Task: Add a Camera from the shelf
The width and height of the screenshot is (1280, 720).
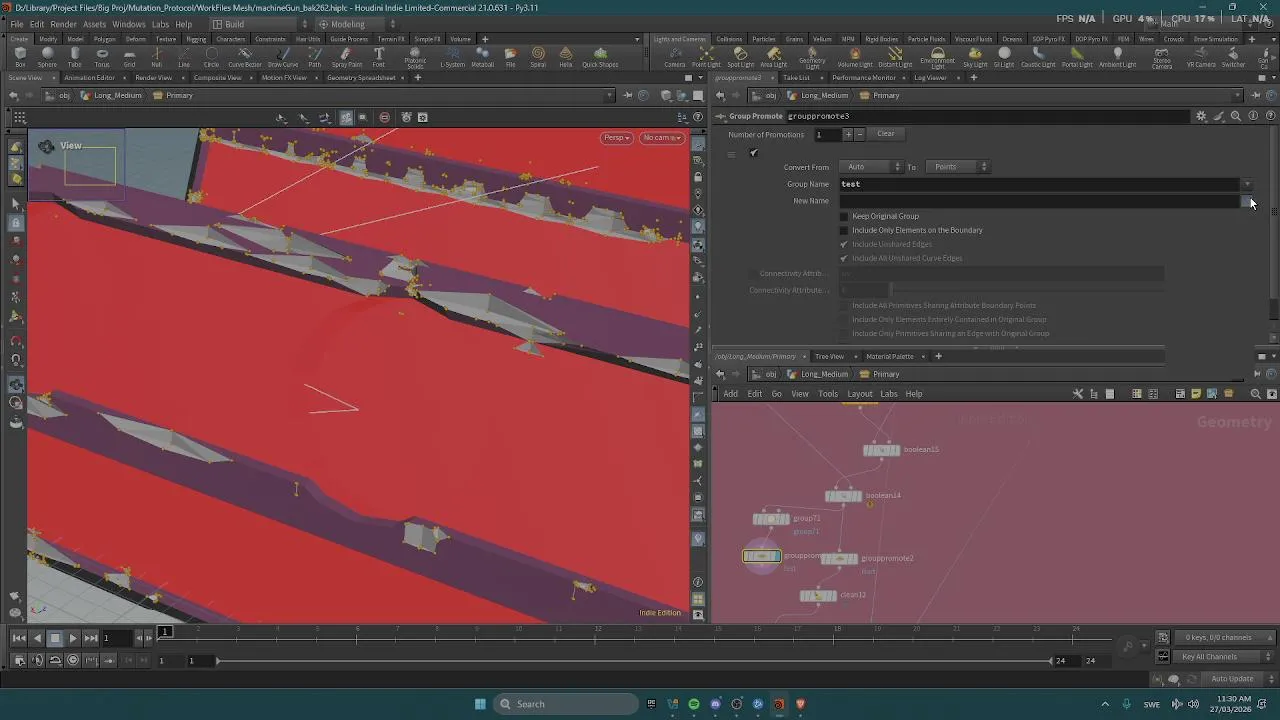Action: pyautogui.click(x=675, y=57)
